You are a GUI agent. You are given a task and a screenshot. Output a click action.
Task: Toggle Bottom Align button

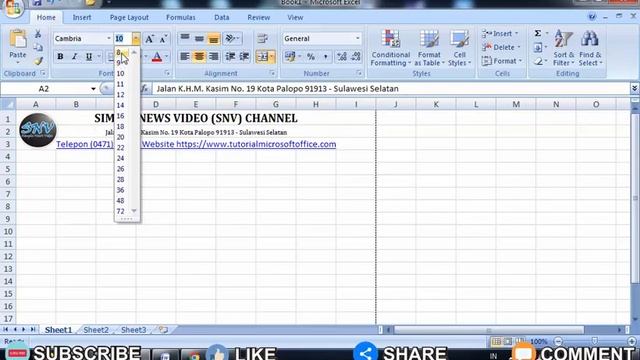coord(213,38)
